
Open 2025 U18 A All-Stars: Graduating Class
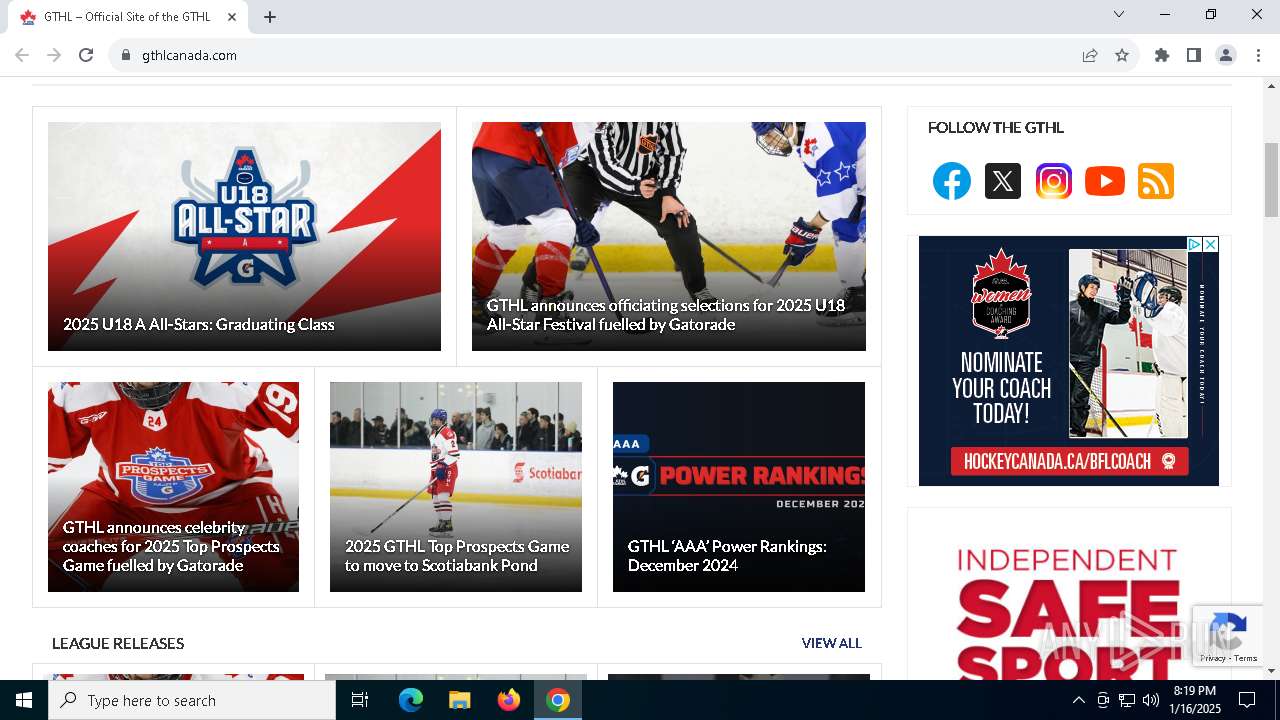[x=199, y=324]
